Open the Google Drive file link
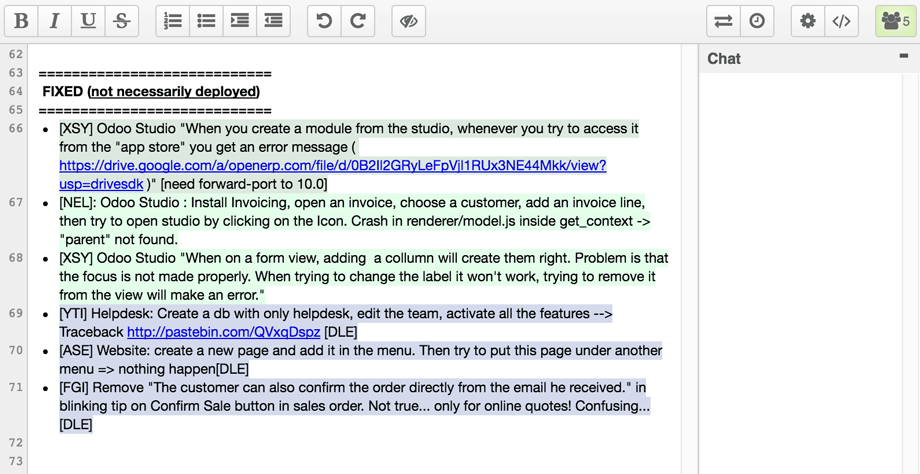 333,165
